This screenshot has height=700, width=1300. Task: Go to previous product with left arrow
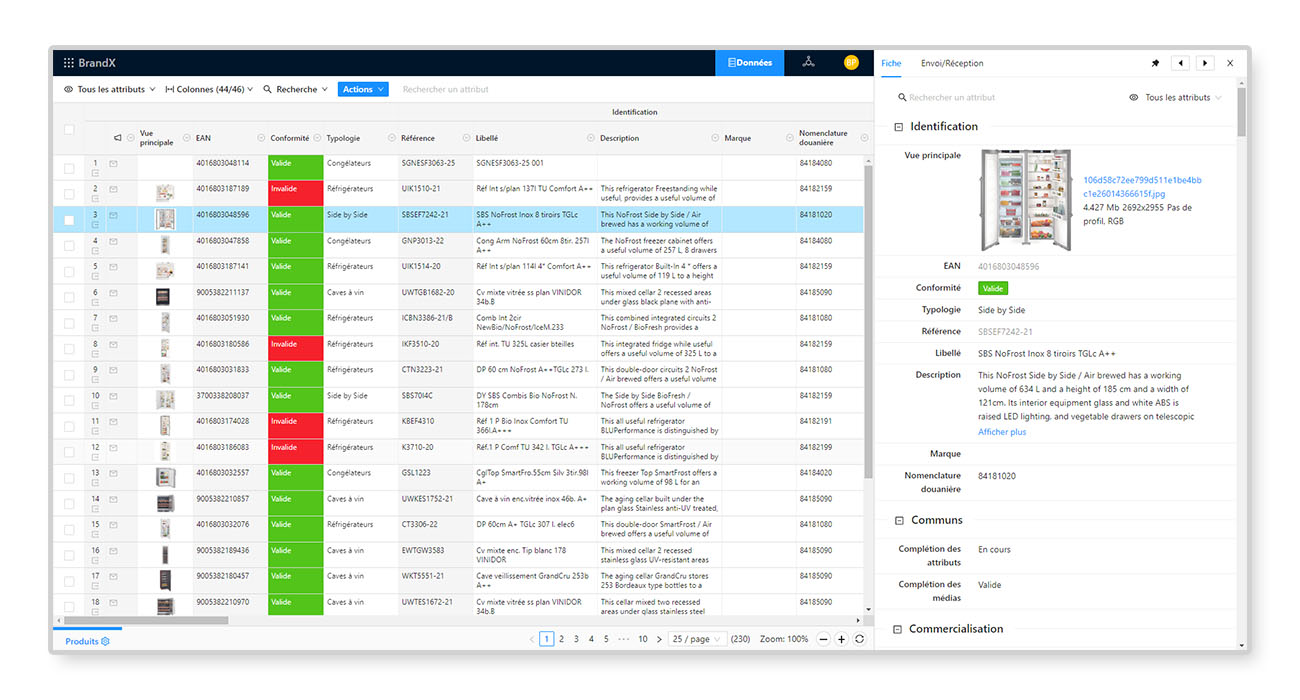pos(1181,63)
